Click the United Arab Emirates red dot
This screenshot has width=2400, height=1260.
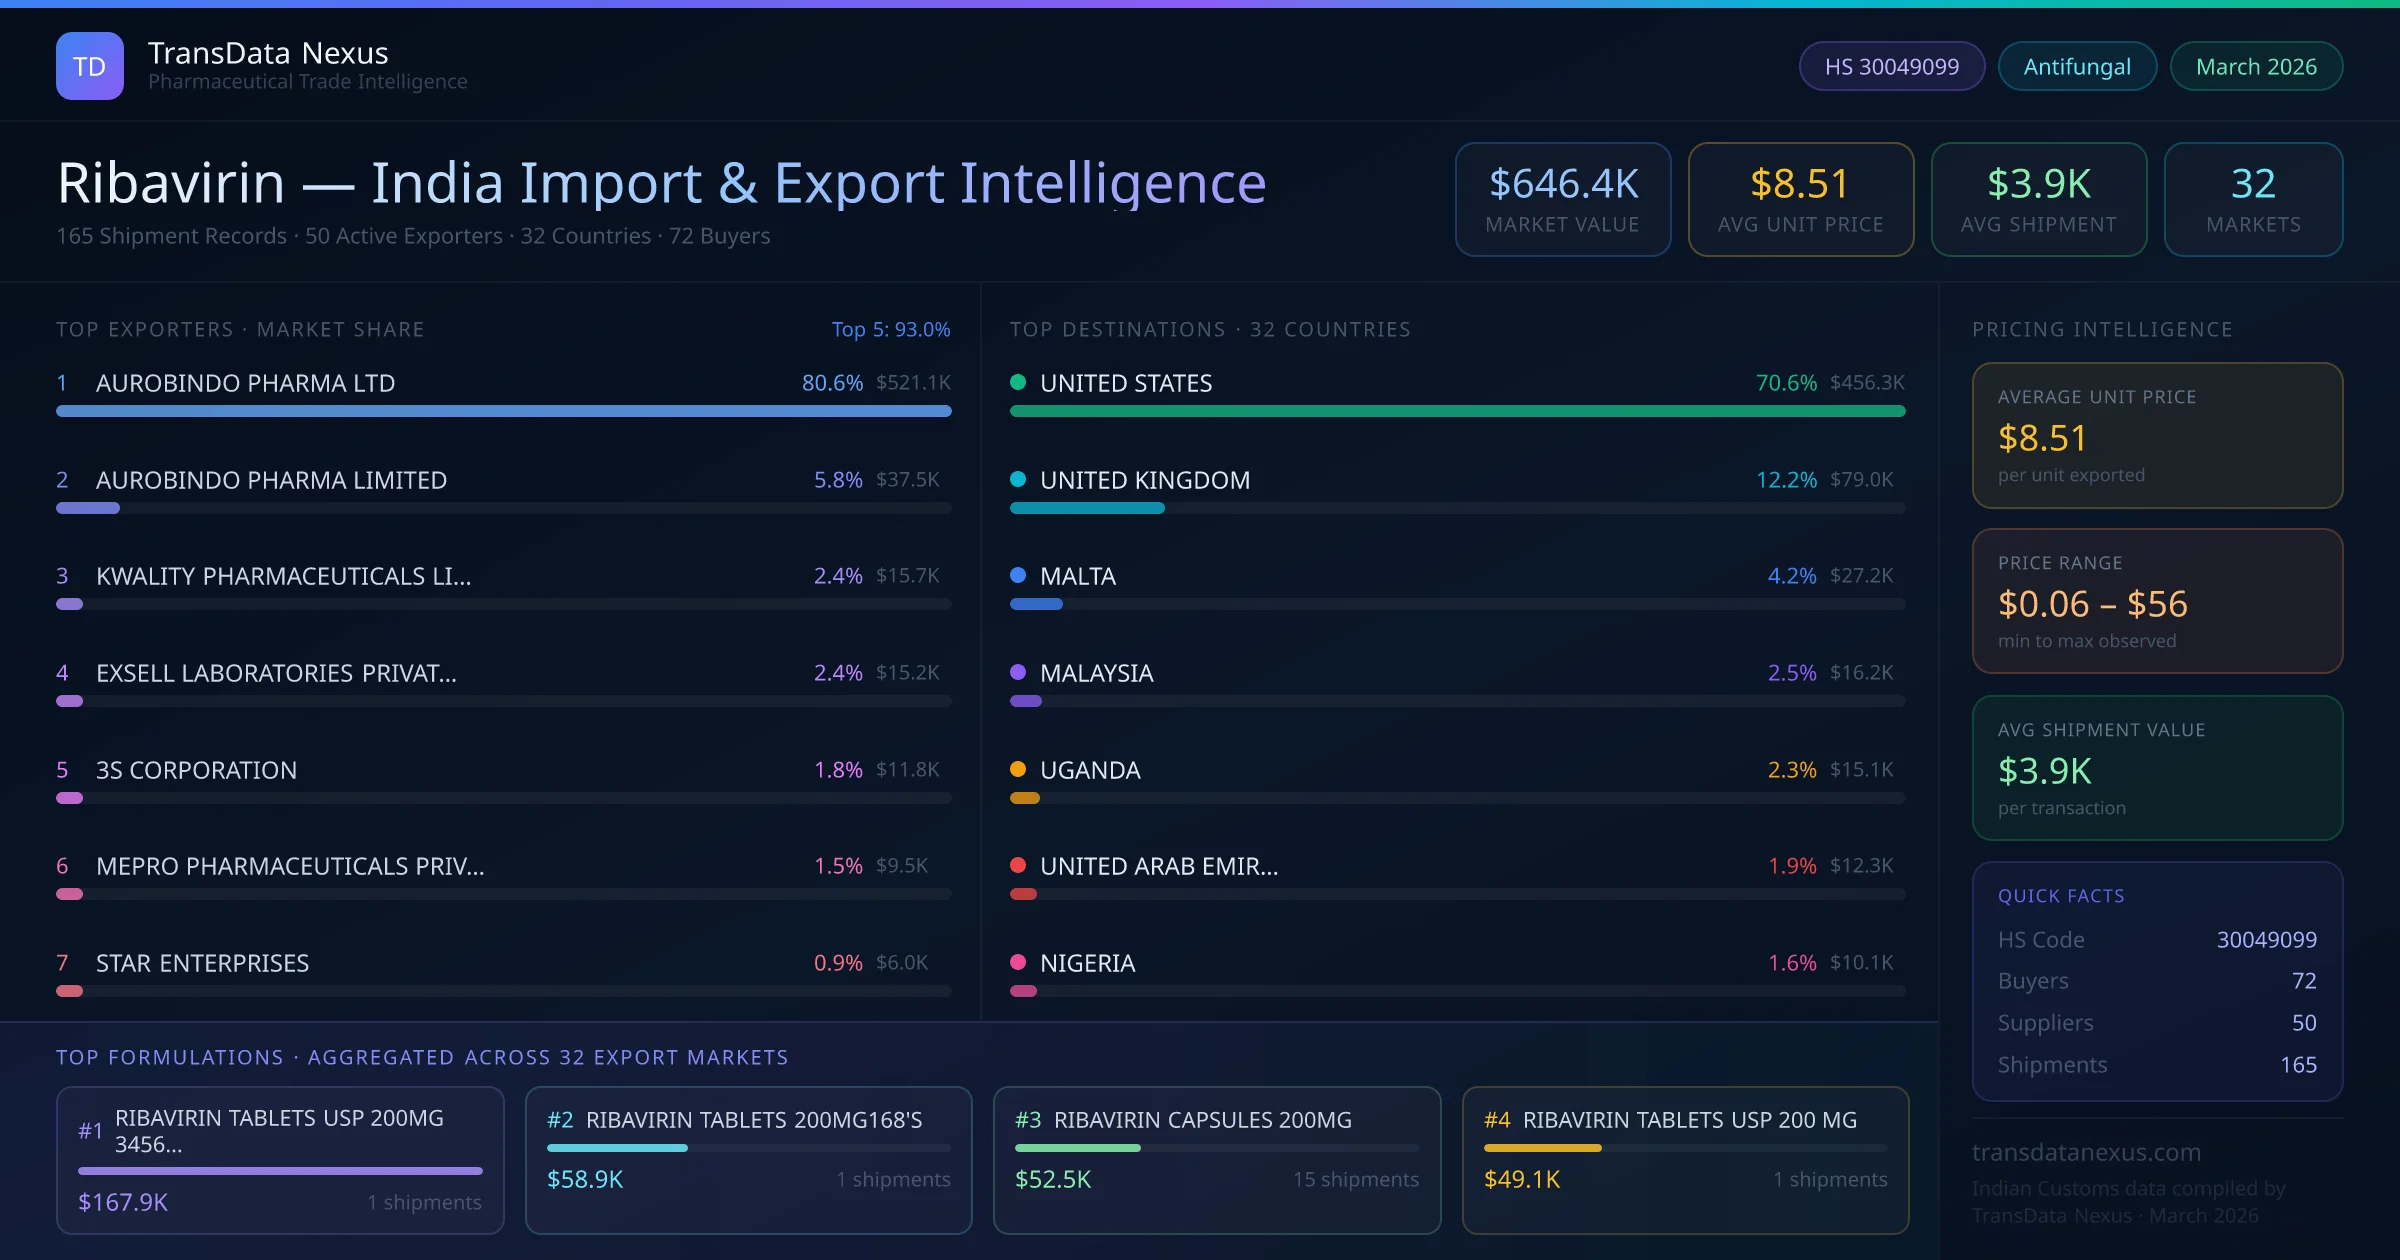[1018, 865]
